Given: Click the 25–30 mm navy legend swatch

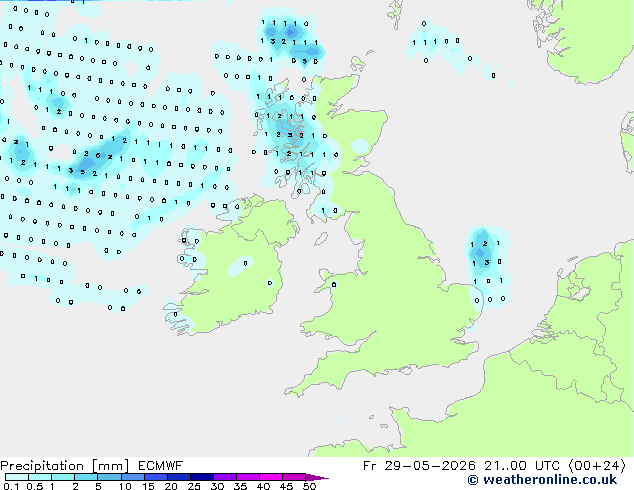Looking at the screenshot, I should (x=201, y=477).
